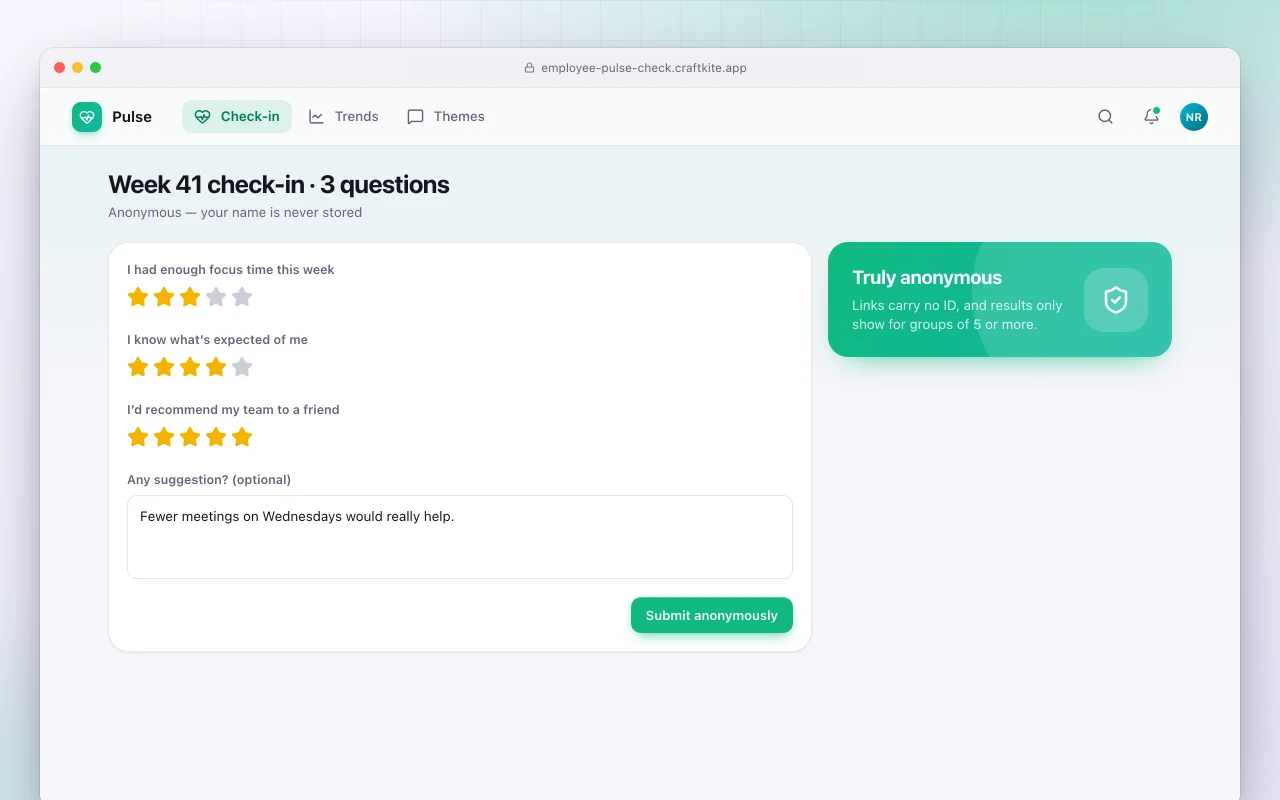Open the NR user avatar
The width and height of the screenshot is (1280, 800).
1193,117
